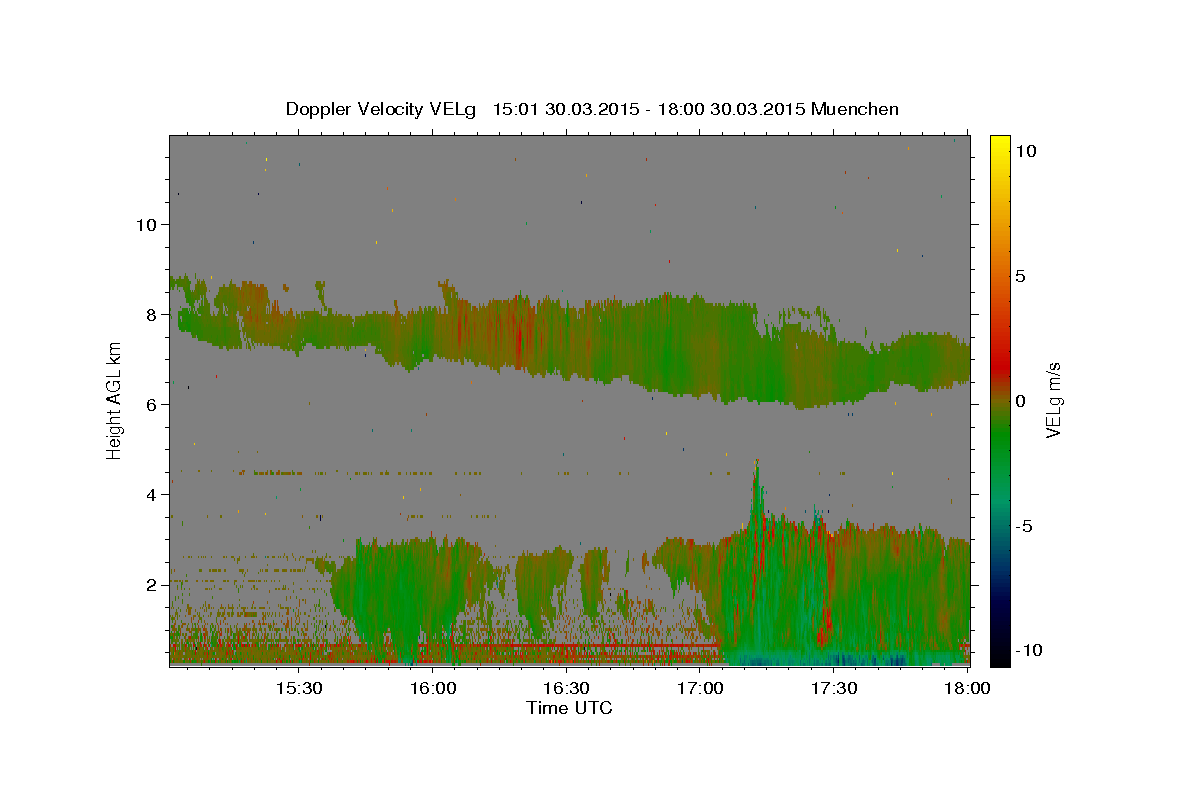Click the 15:30 time tick label
This screenshot has height=800, width=1200.
pos(298,689)
